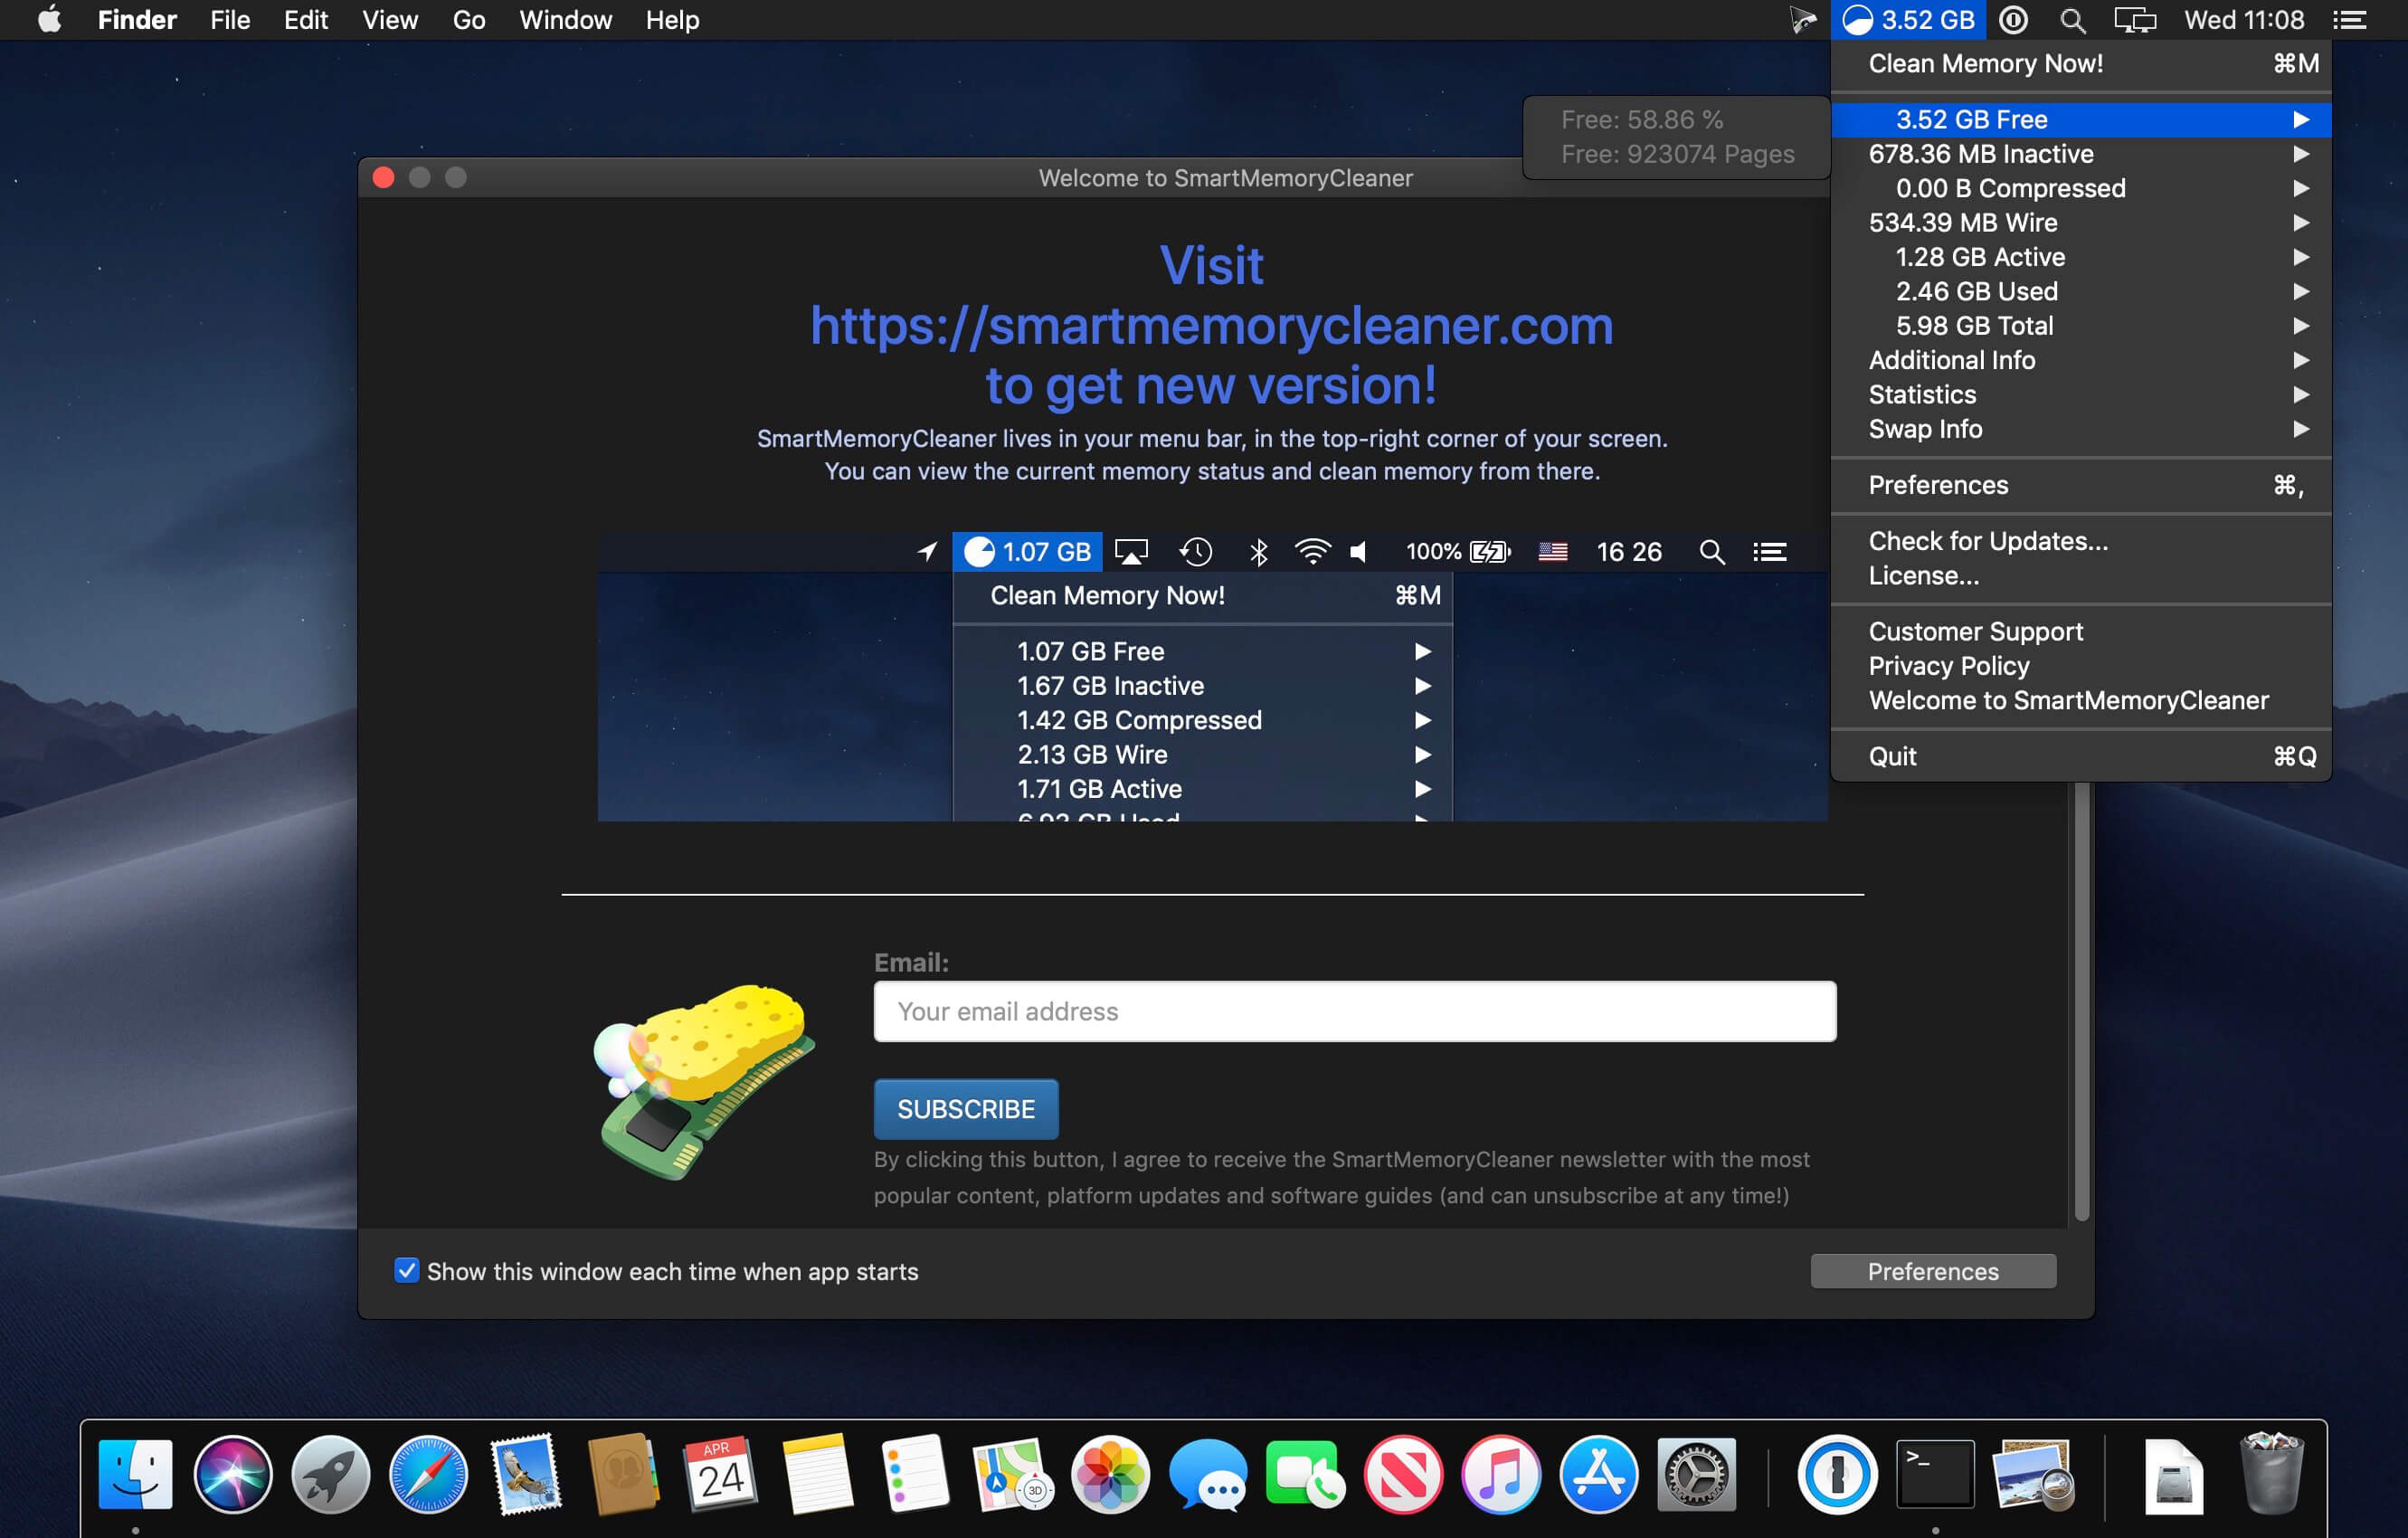Open 1Password keyhole icon in the Dock

tap(1837, 1474)
